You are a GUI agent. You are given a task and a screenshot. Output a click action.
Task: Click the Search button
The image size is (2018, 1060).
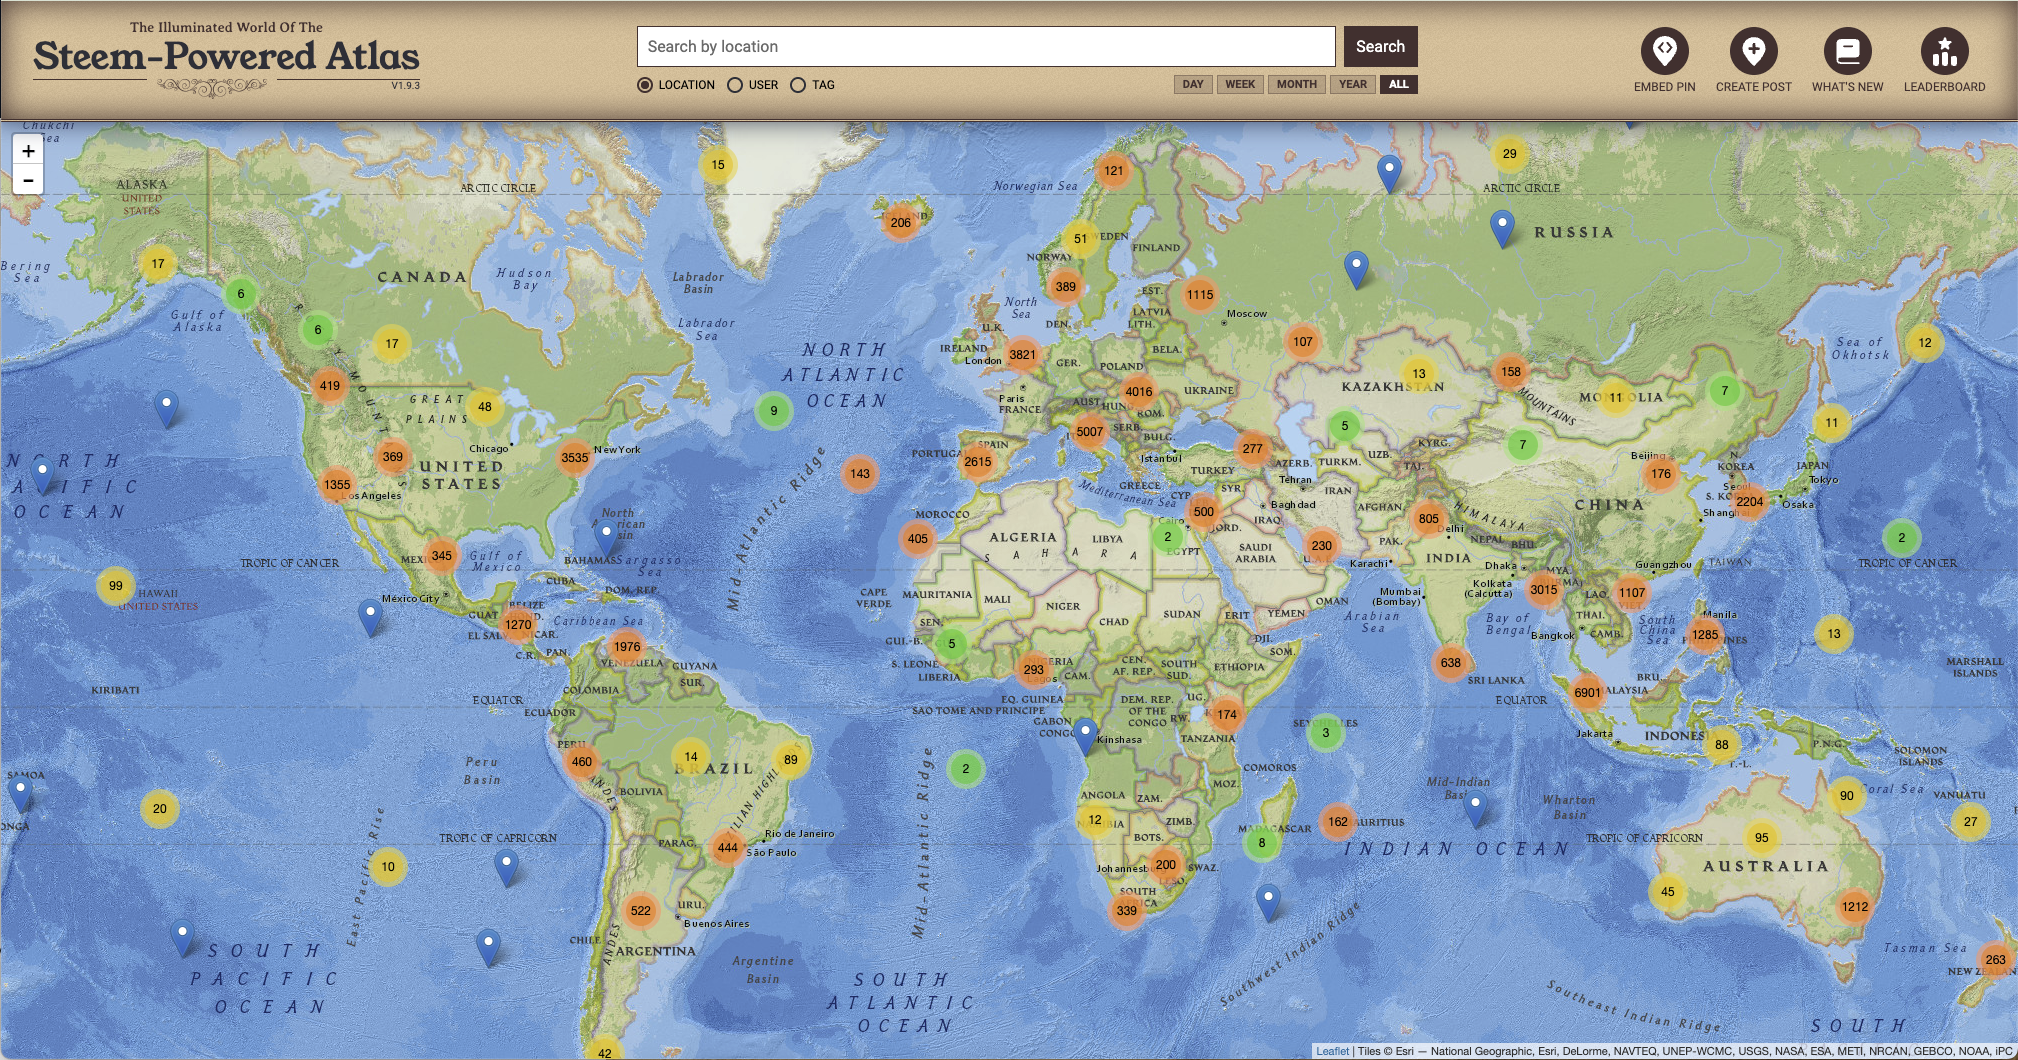[x=1380, y=46]
